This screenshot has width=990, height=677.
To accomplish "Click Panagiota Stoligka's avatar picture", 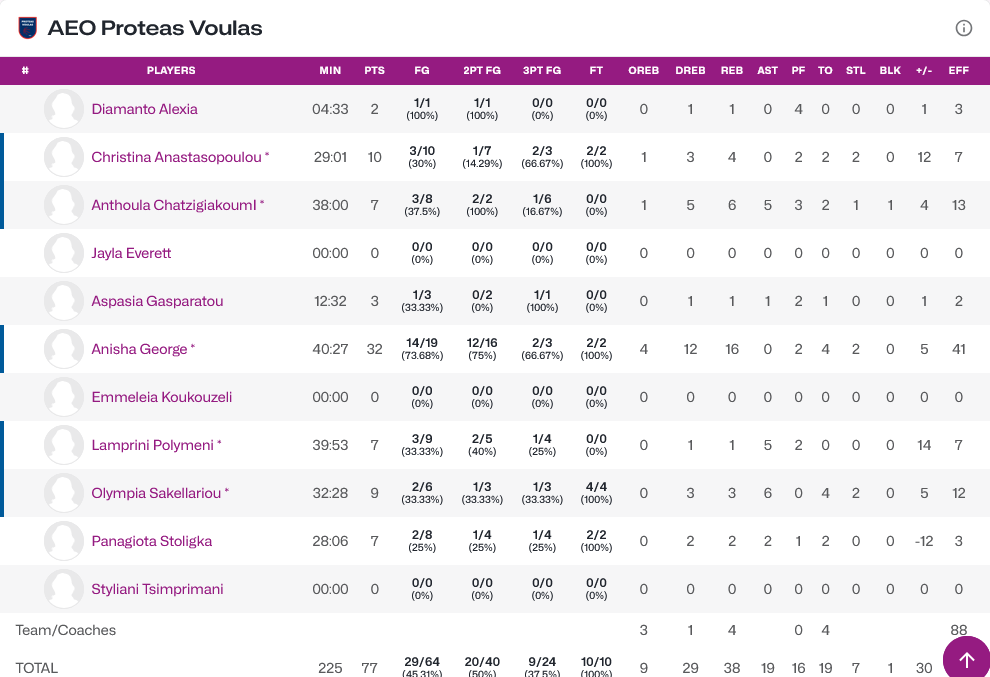I will (64, 541).
